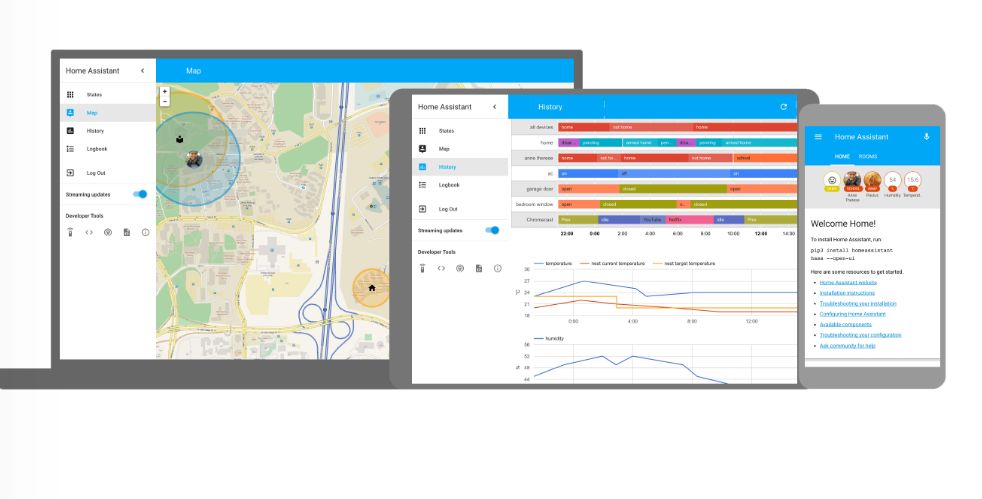Open info icon in laptop Developer Tools
982x499 pixels.
click(145, 232)
